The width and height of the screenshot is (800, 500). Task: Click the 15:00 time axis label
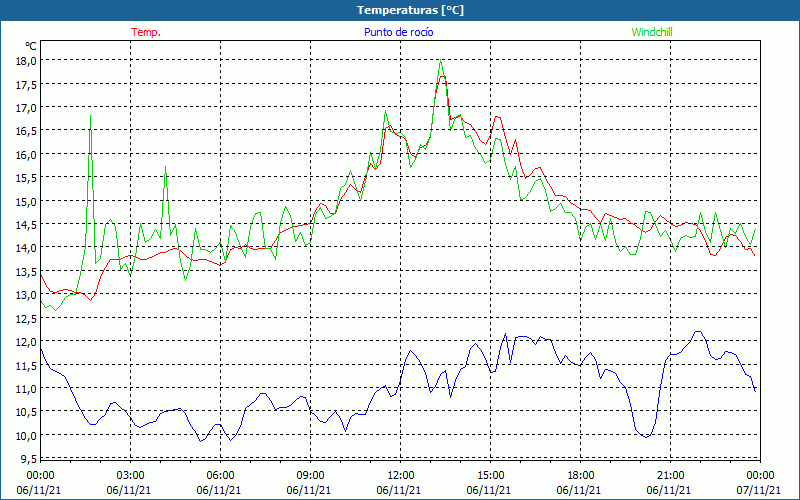point(490,475)
